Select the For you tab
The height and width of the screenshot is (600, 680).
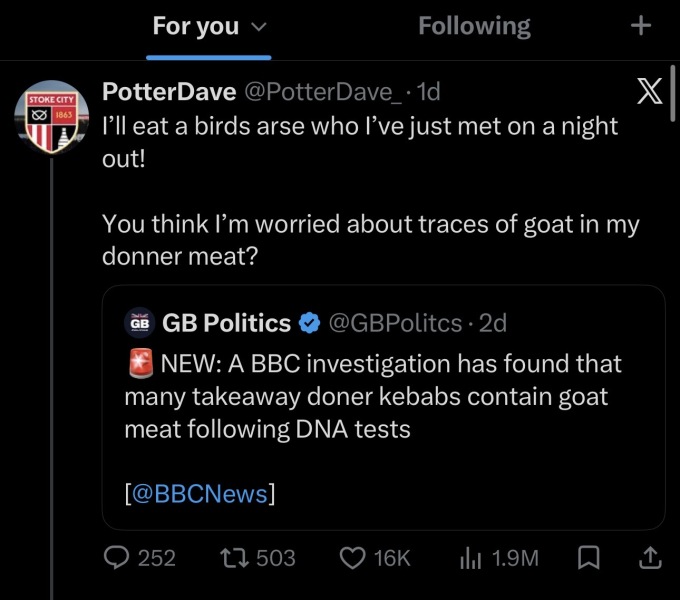pyautogui.click(x=196, y=26)
